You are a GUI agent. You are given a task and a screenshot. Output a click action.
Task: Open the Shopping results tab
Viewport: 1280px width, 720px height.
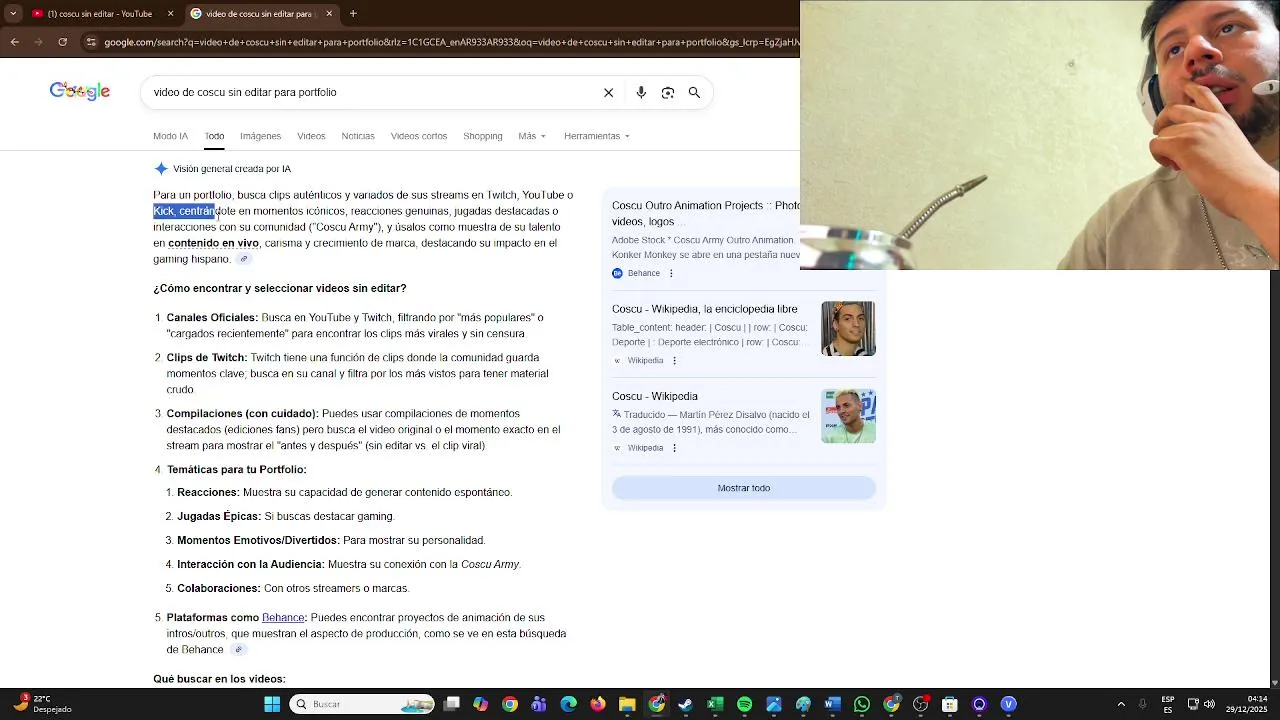tap(483, 136)
